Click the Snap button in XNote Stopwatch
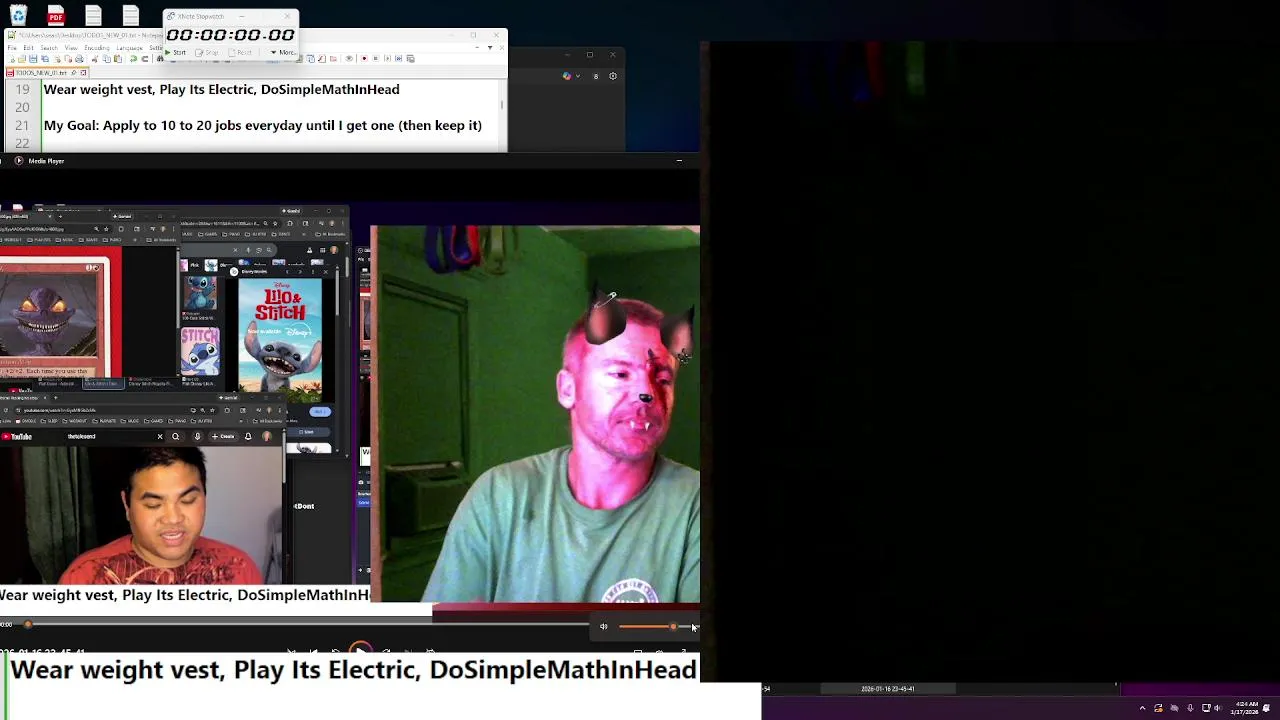The height and width of the screenshot is (720, 1280). [x=207, y=52]
